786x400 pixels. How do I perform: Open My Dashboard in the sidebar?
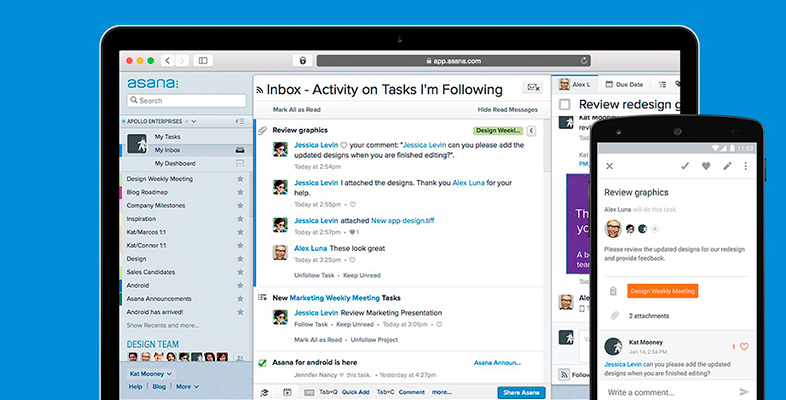tap(175, 163)
